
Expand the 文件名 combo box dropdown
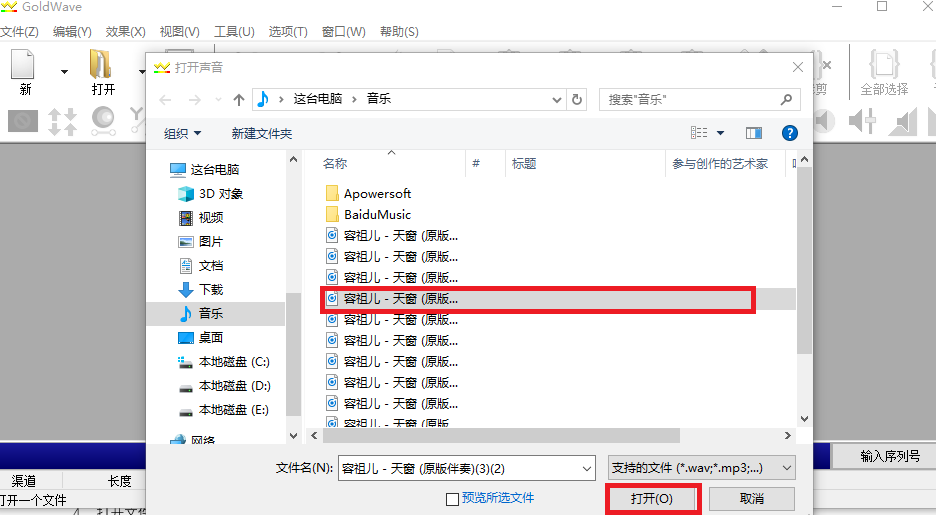587,469
